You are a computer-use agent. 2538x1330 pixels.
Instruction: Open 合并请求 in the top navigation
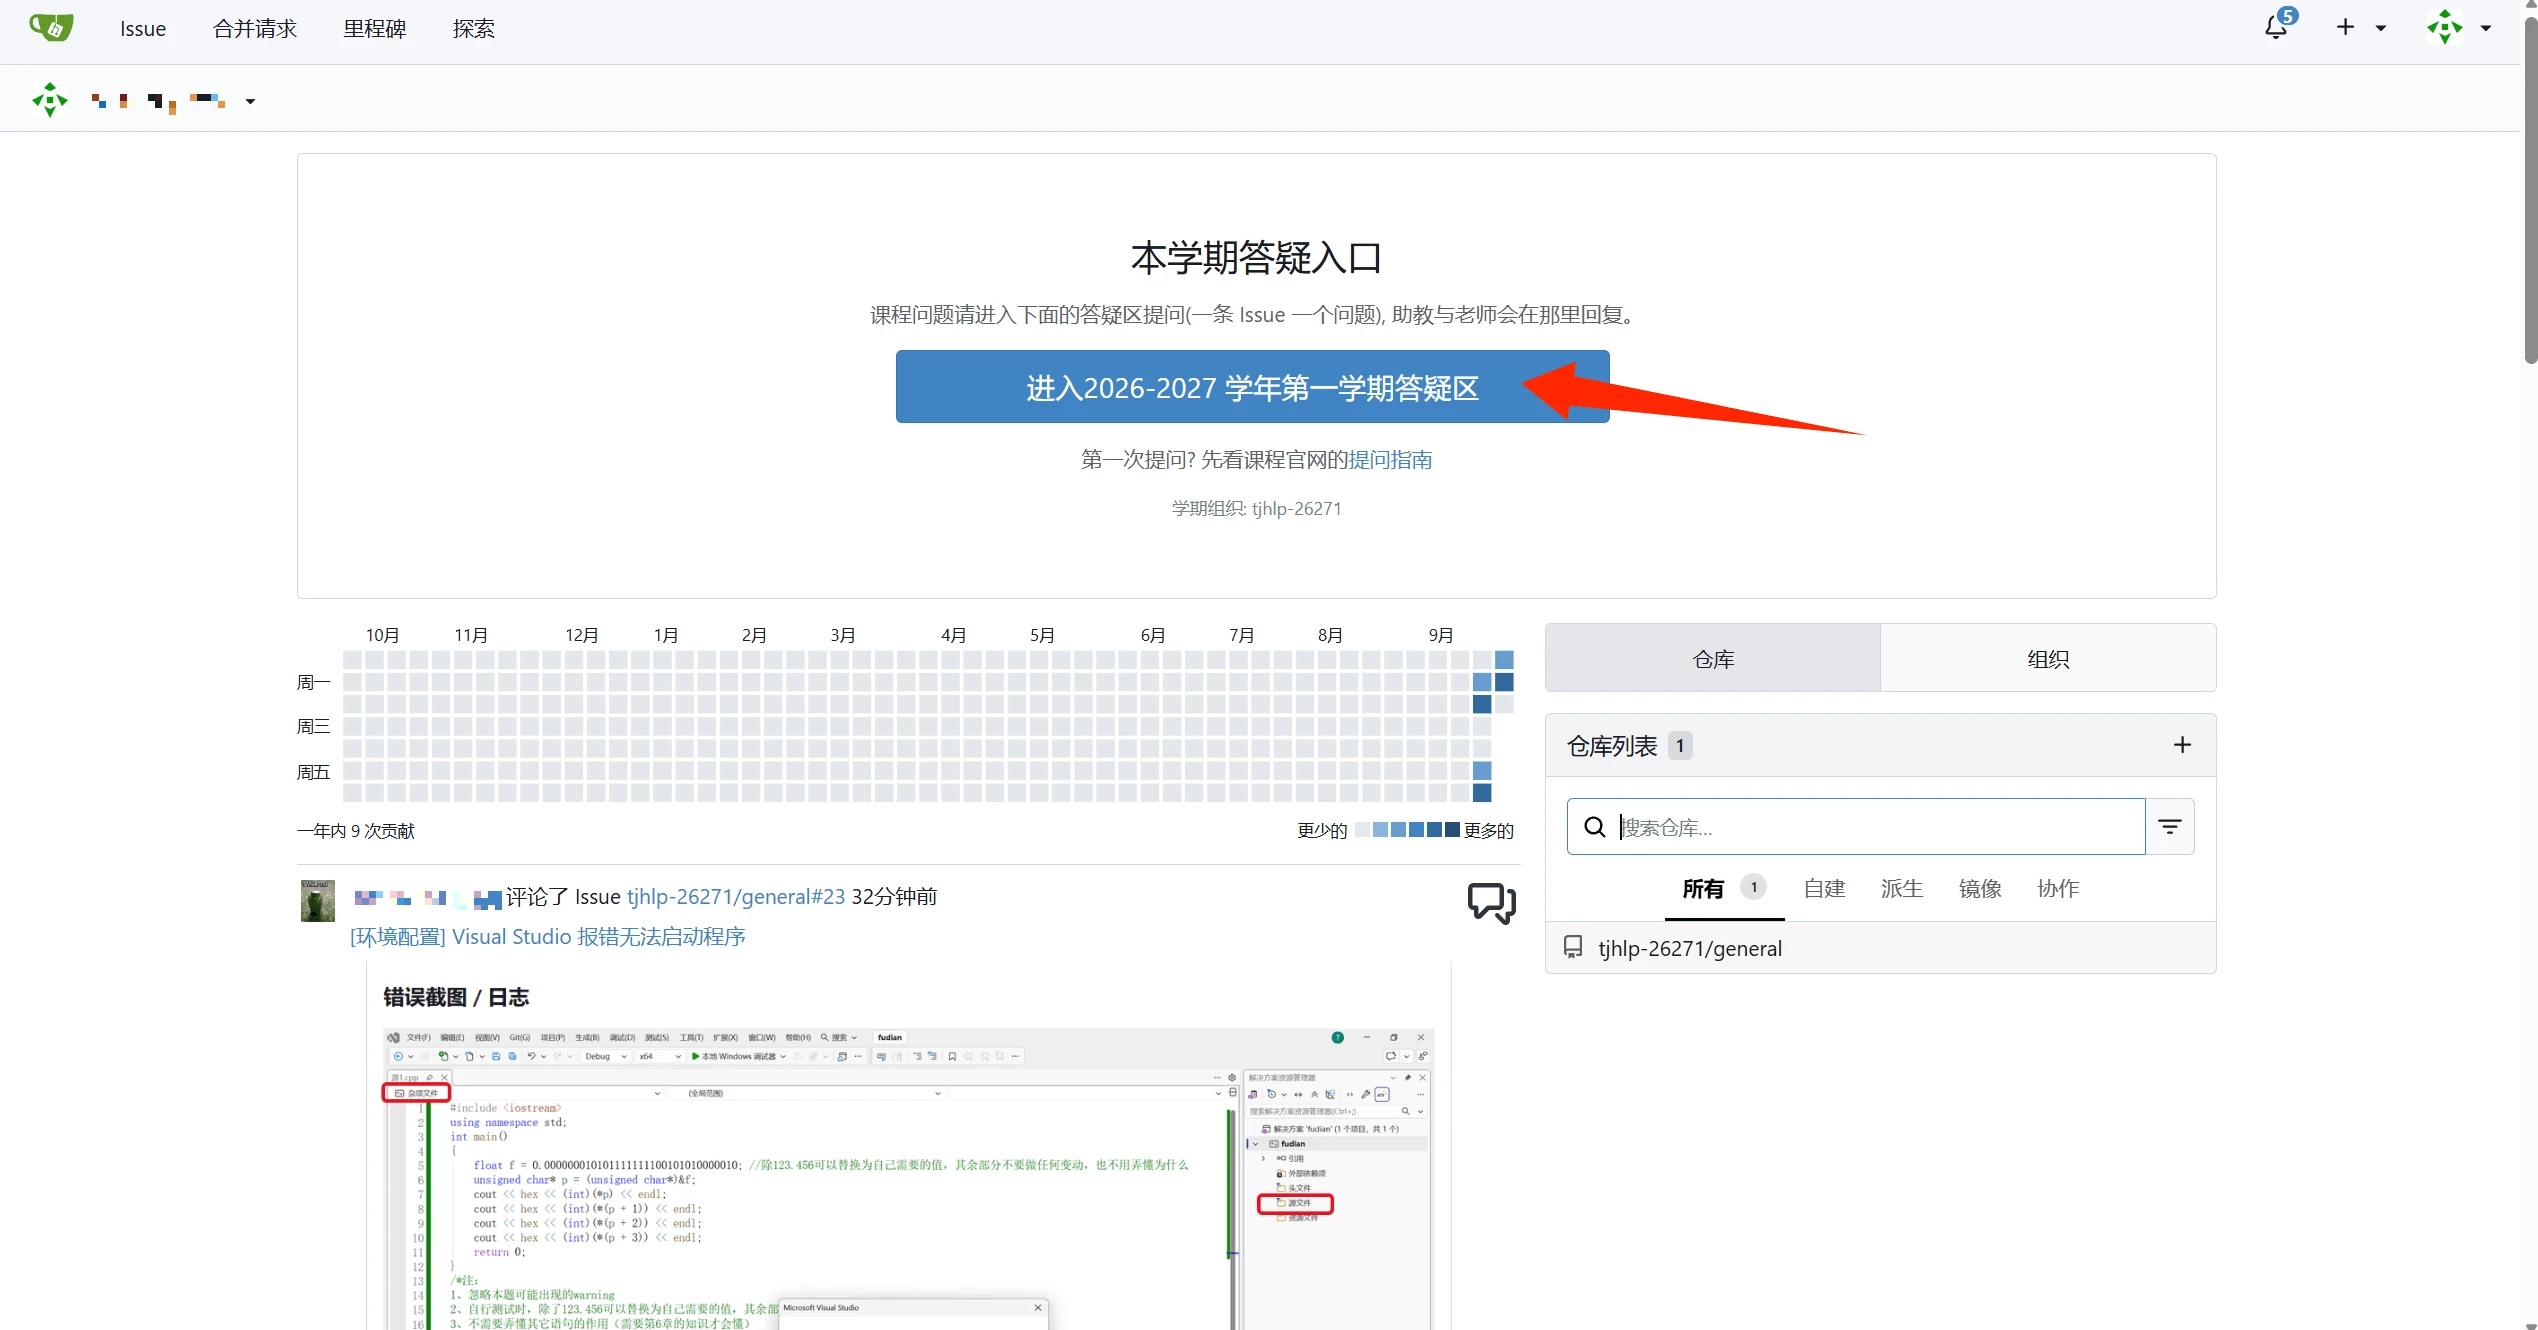pos(255,29)
